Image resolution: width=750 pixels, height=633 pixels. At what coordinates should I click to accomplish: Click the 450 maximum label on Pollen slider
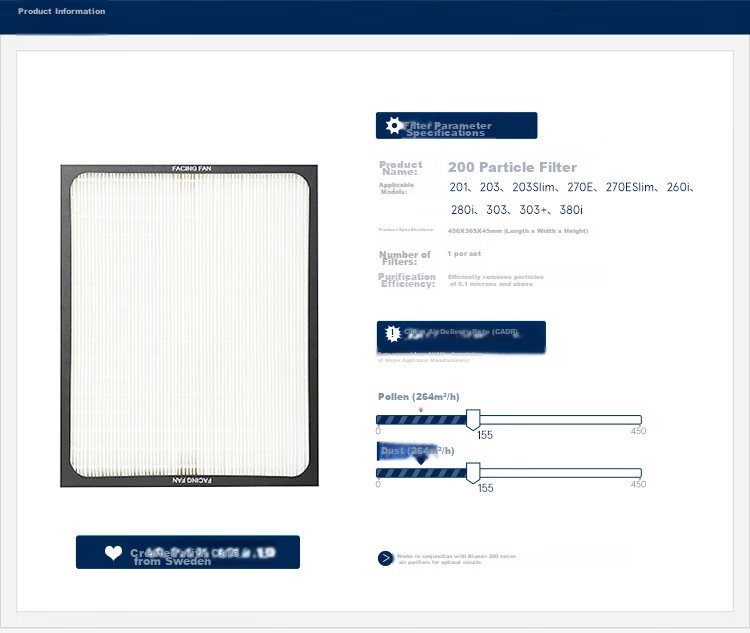coord(638,431)
